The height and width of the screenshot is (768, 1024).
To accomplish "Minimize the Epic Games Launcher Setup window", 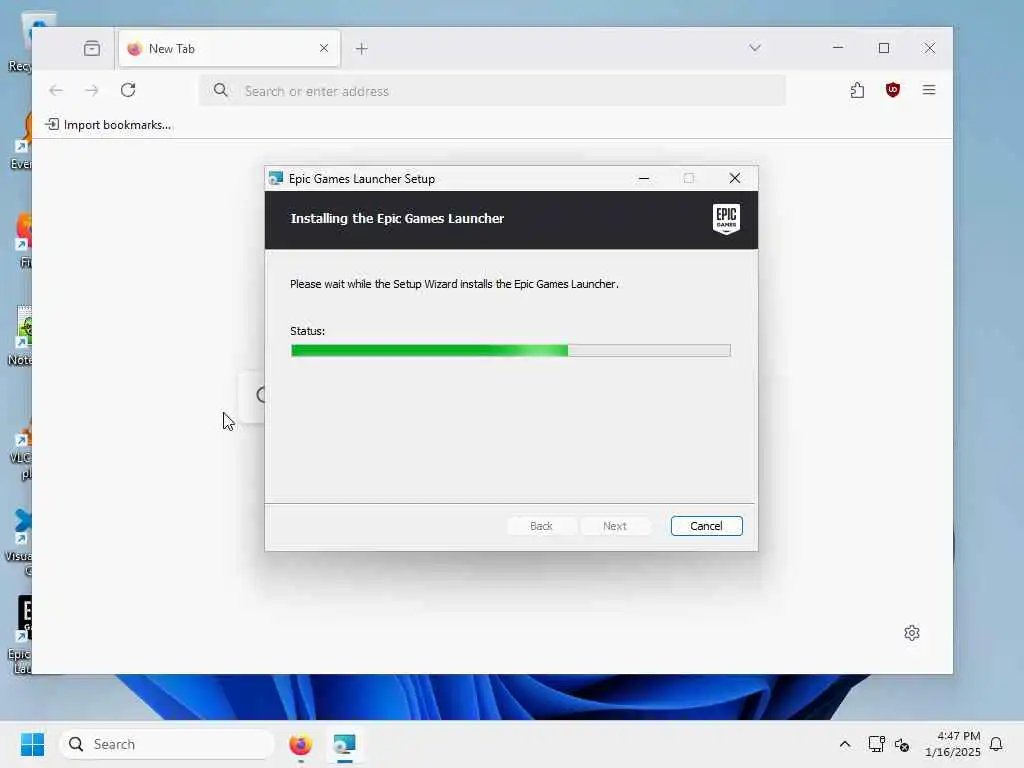I will pyautogui.click(x=643, y=178).
